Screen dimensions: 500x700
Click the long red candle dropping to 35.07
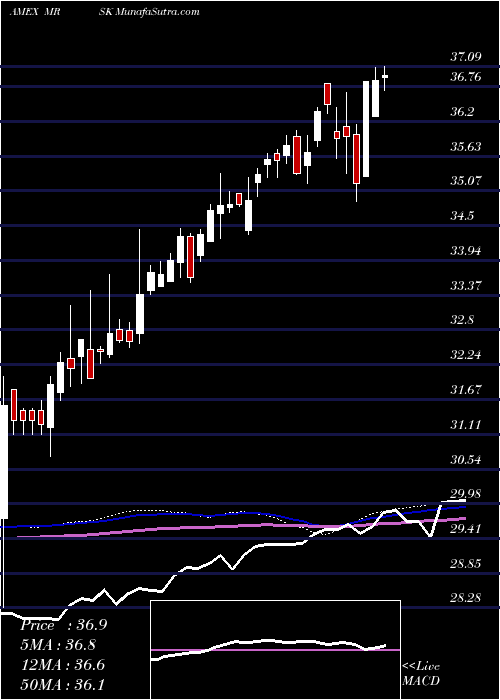[356, 159]
